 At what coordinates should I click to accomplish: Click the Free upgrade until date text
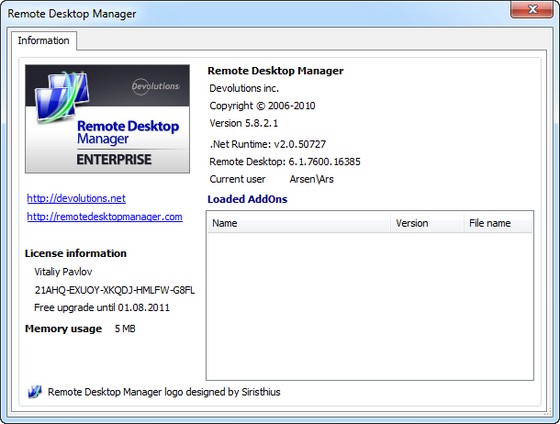[102, 308]
